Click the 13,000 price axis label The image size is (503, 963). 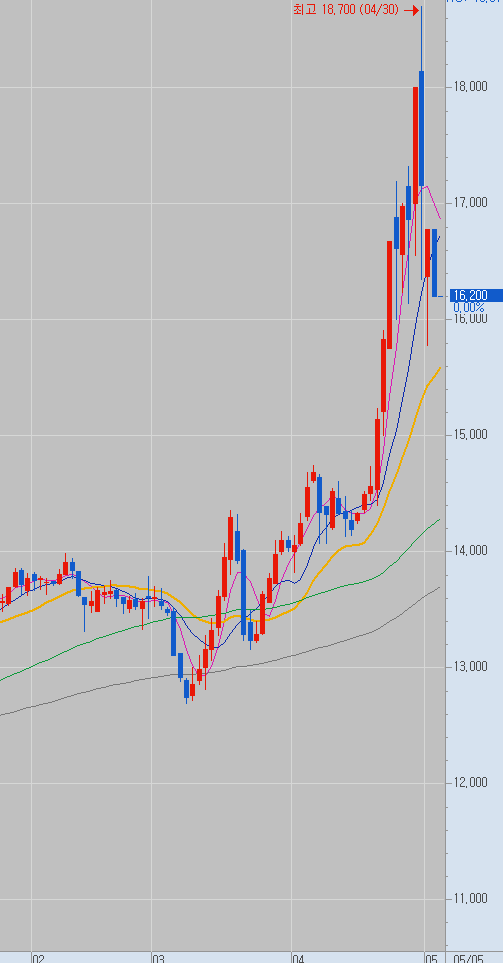470,667
